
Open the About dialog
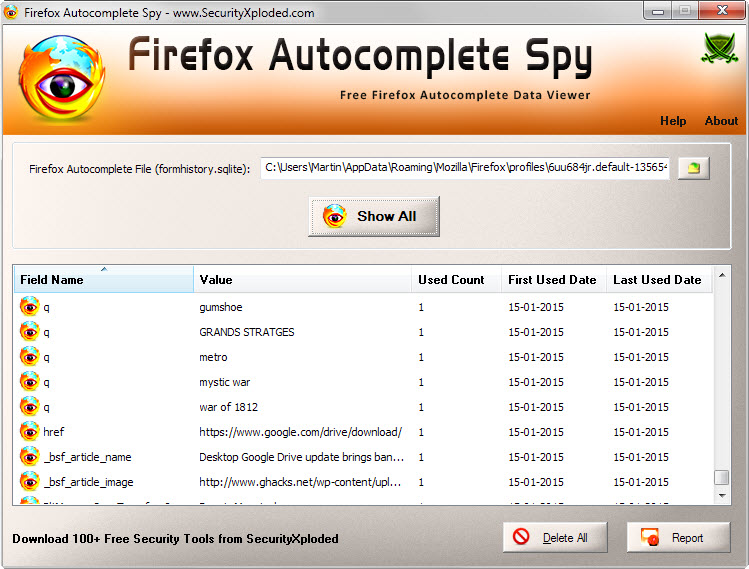pyautogui.click(x=721, y=121)
